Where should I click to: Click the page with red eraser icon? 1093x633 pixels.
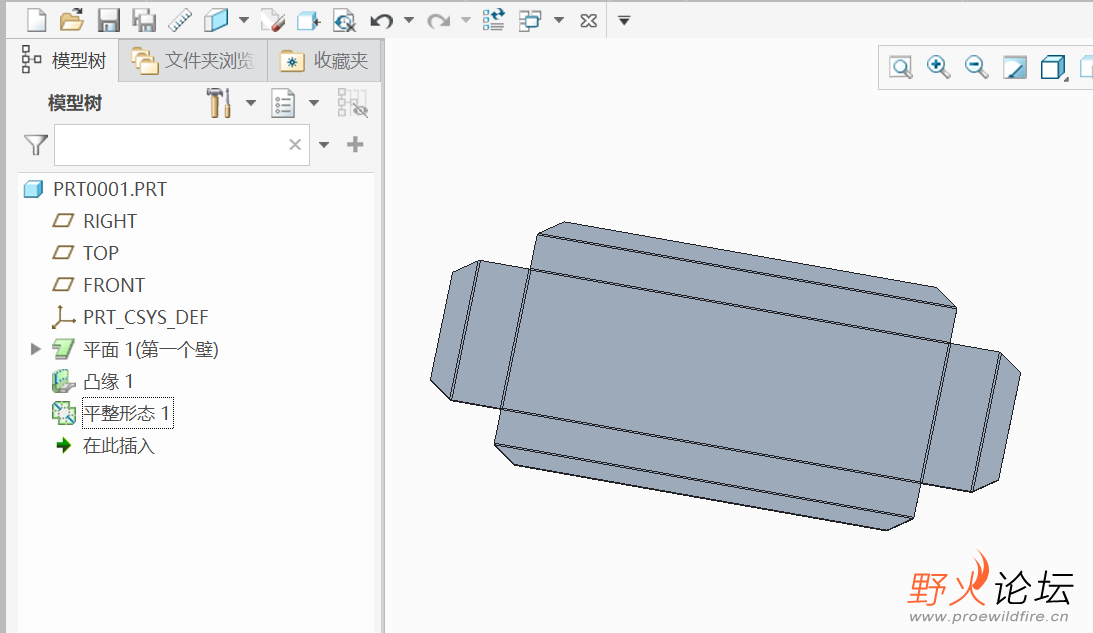coord(273,21)
